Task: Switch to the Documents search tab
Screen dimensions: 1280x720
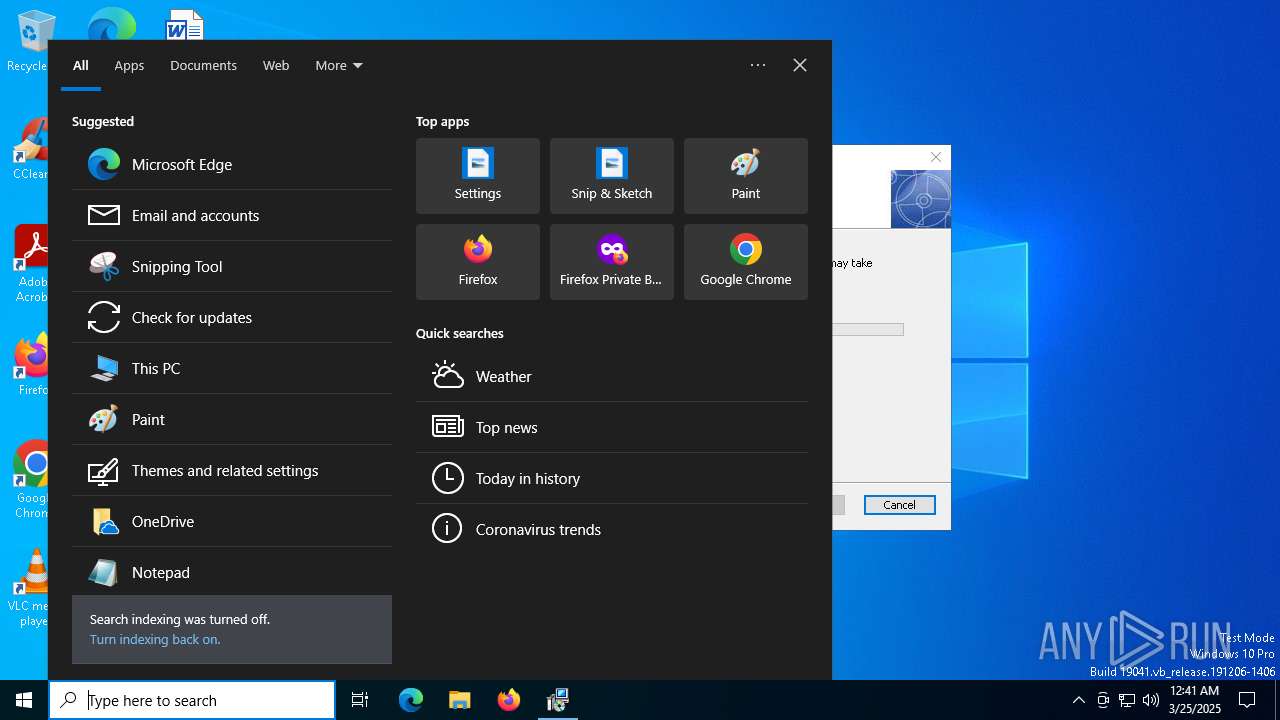Action: [x=203, y=65]
